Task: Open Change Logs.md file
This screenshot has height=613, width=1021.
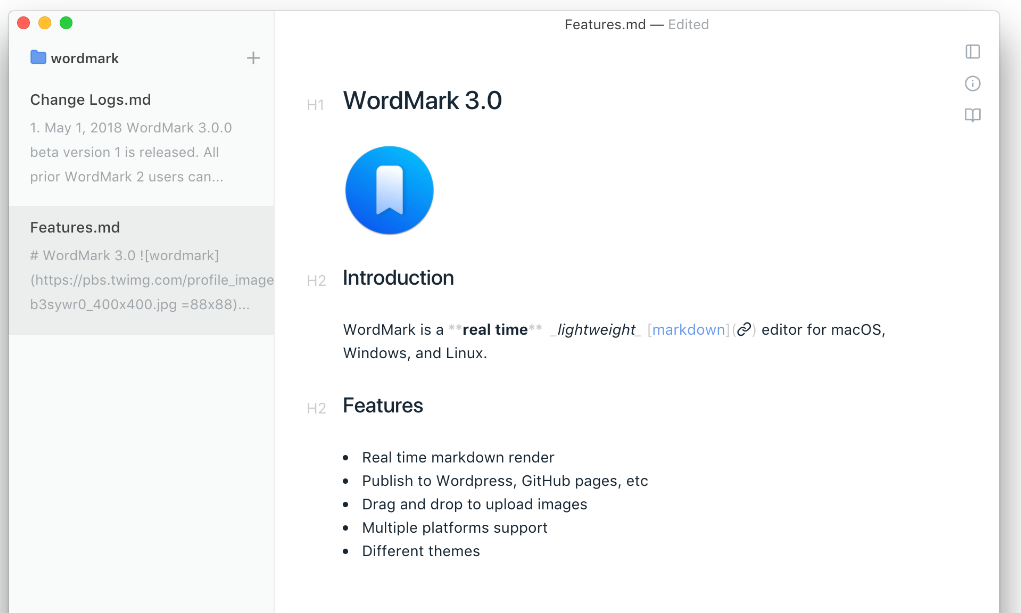Action: pyautogui.click(x=90, y=100)
